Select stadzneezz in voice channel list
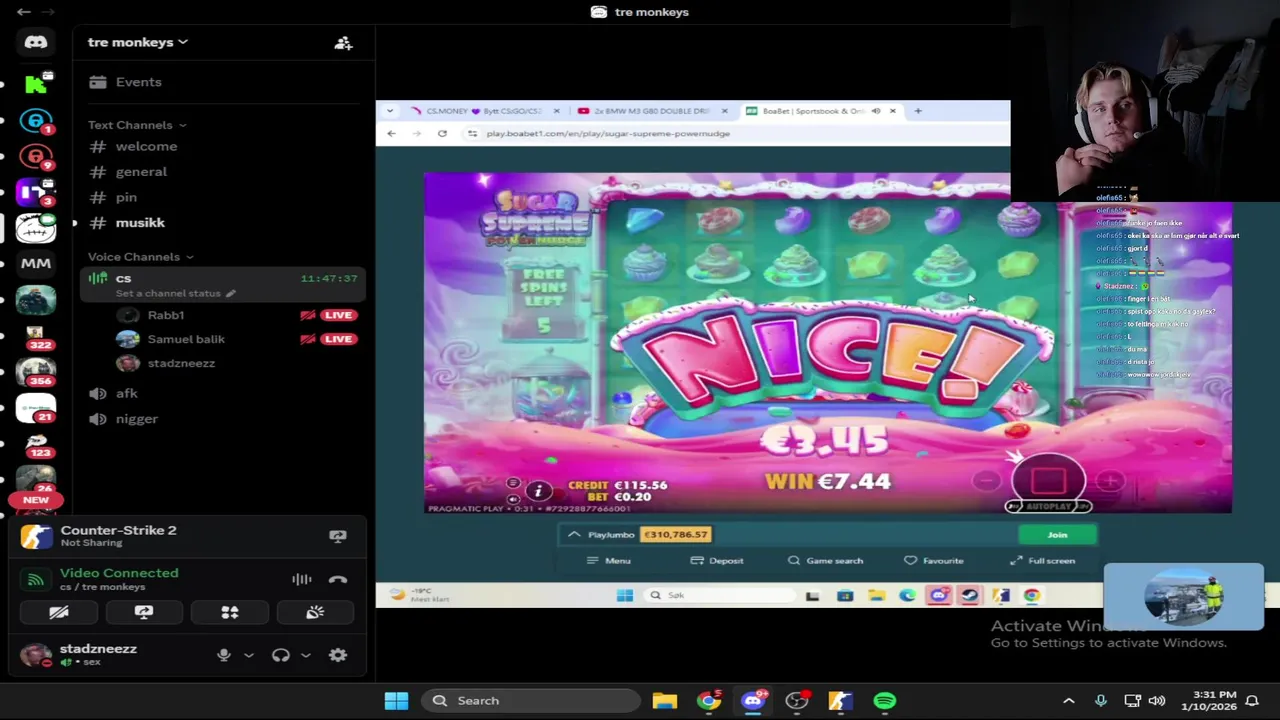The height and width of the screenshot is (720, 1280). click(x=181, y=363)
